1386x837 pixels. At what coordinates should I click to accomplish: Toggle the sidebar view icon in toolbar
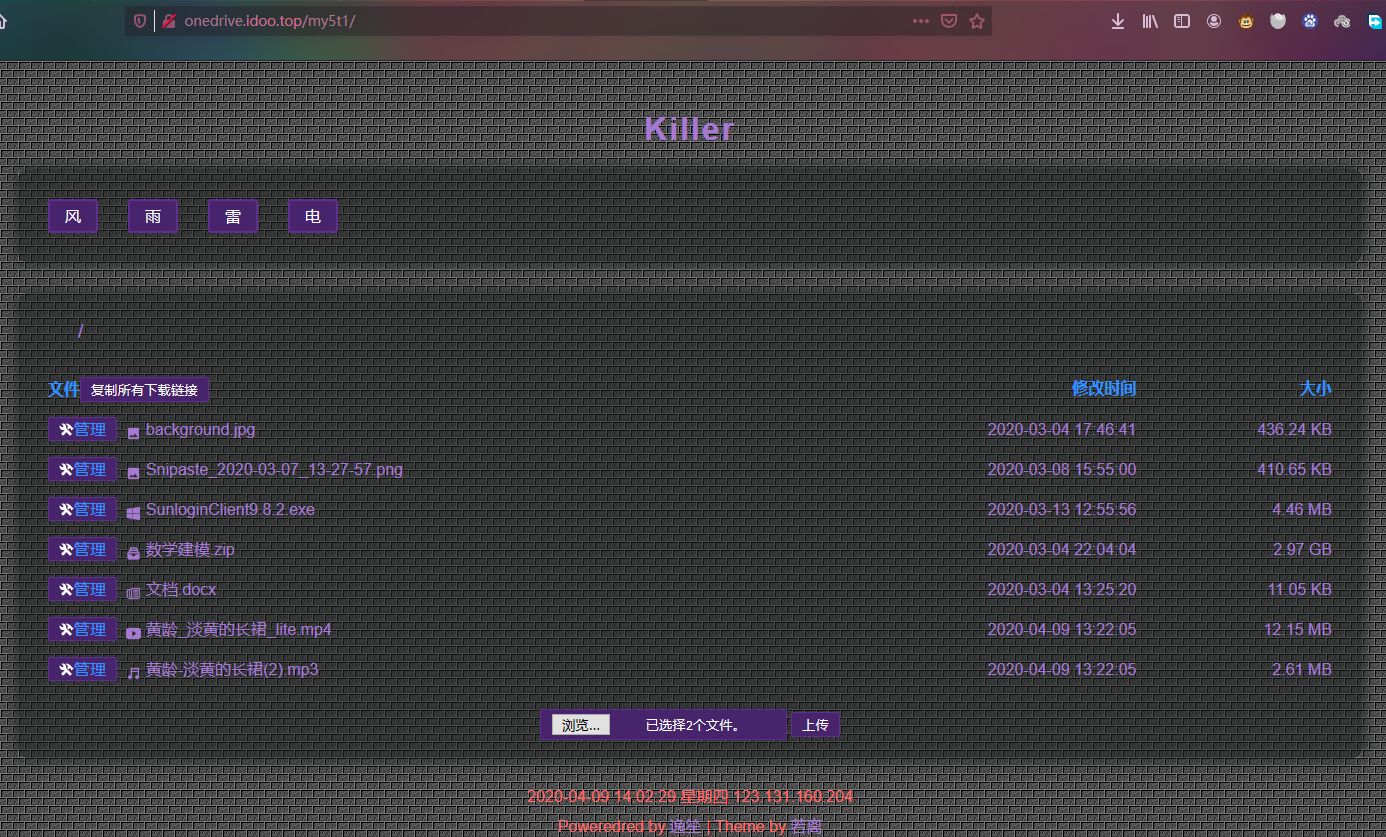pos(1182,21)
